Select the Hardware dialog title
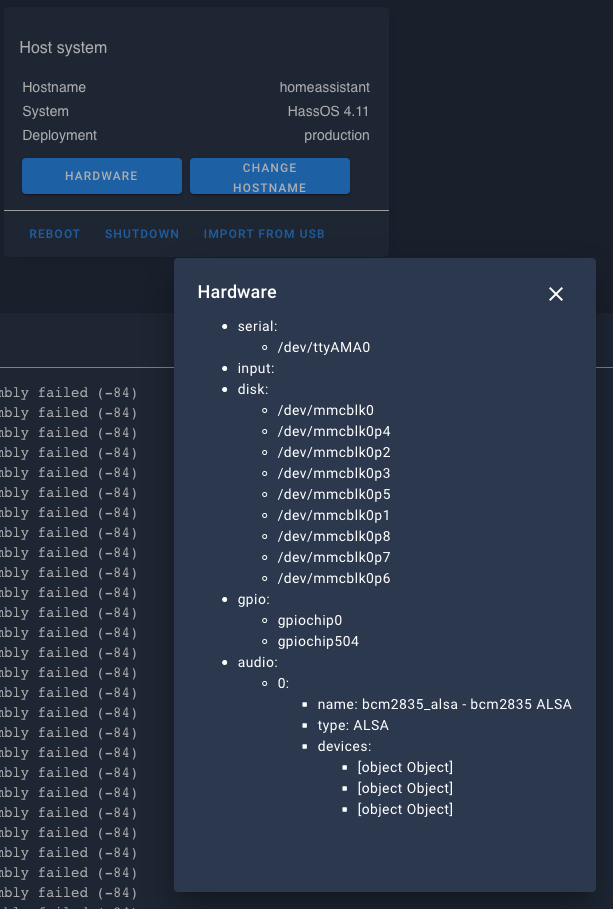Viewport: 613px width, 909px height. point(237,292)
